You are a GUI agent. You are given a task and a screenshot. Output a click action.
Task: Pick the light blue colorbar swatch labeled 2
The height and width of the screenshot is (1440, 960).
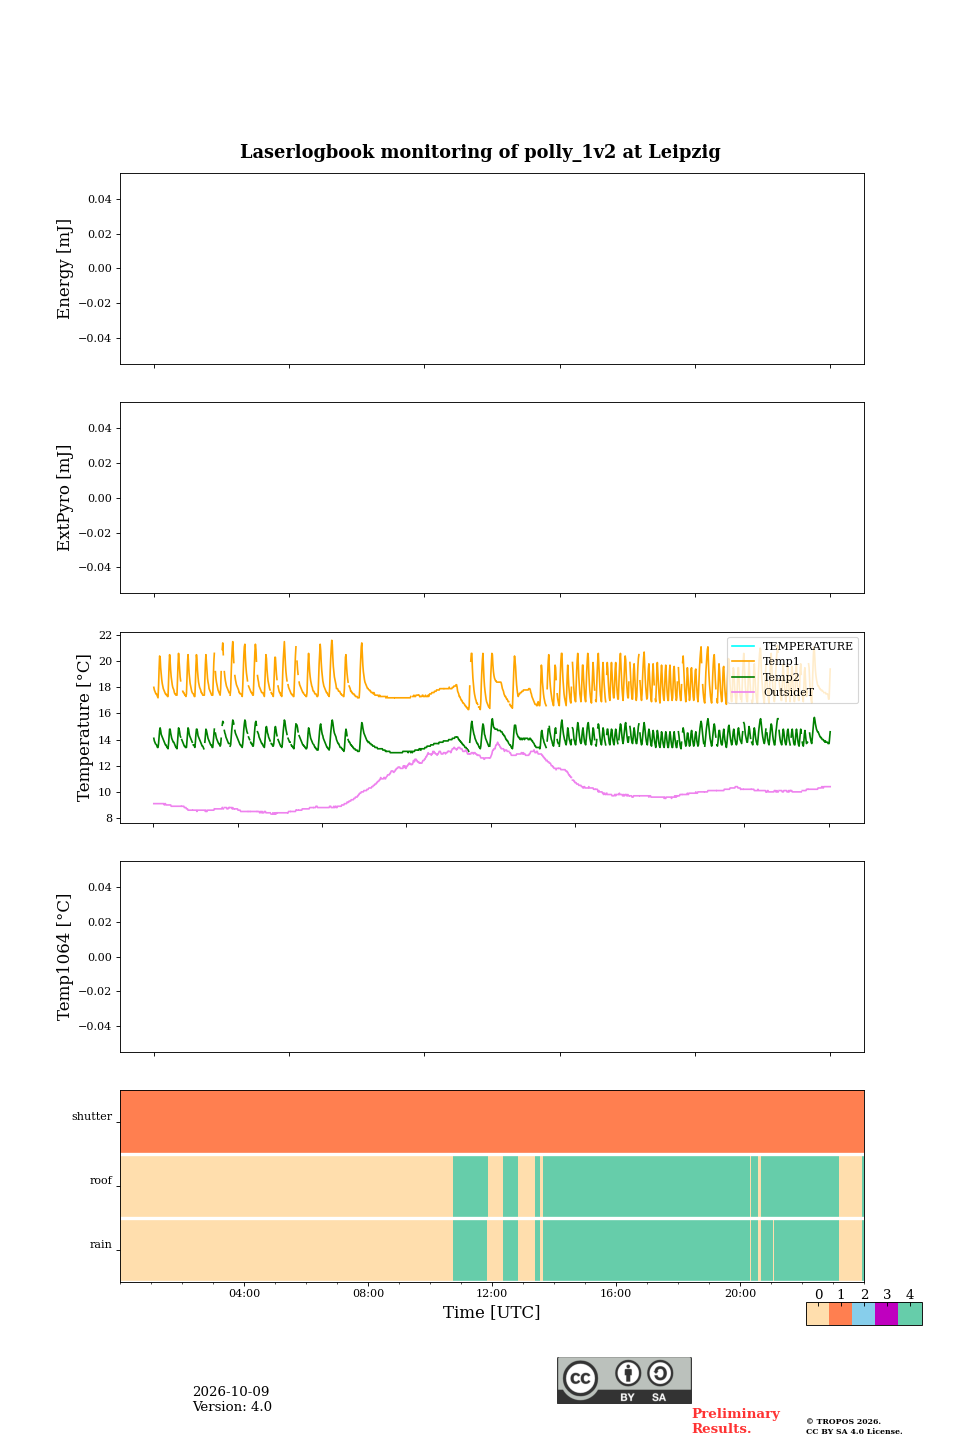pyautogui.click(x=863, y=1314)
